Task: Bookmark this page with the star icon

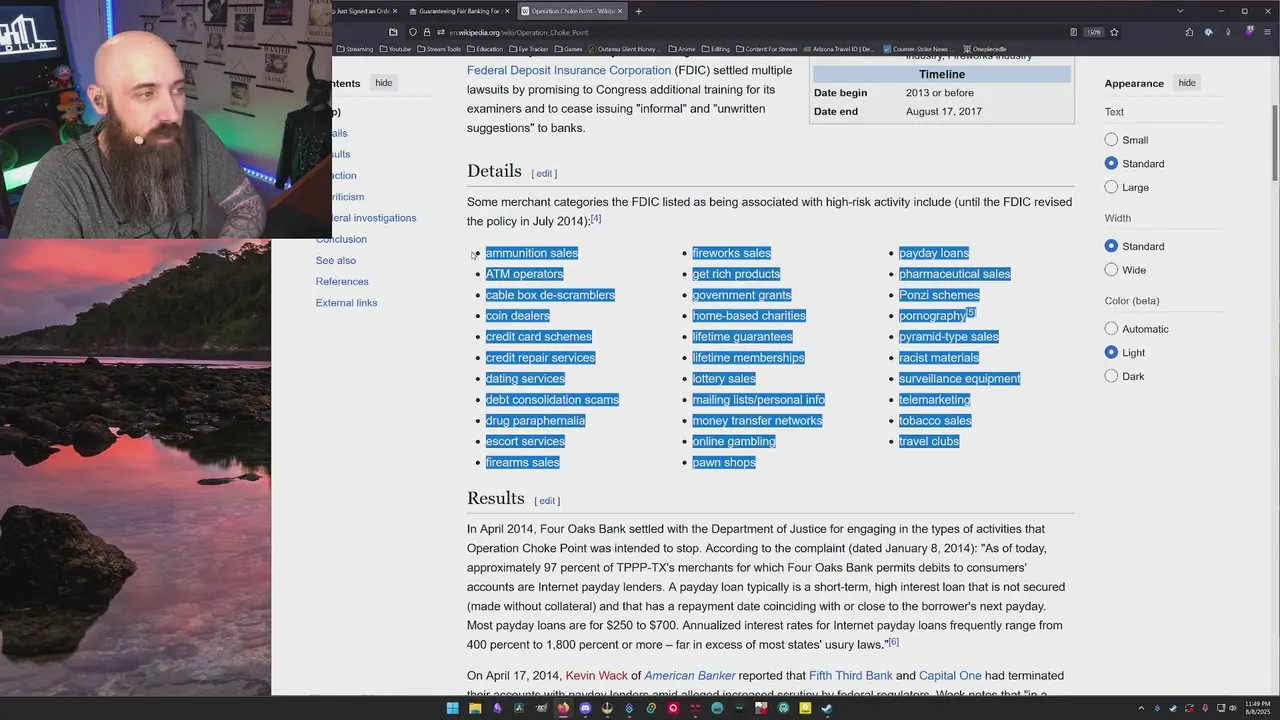Action: 1114,32
